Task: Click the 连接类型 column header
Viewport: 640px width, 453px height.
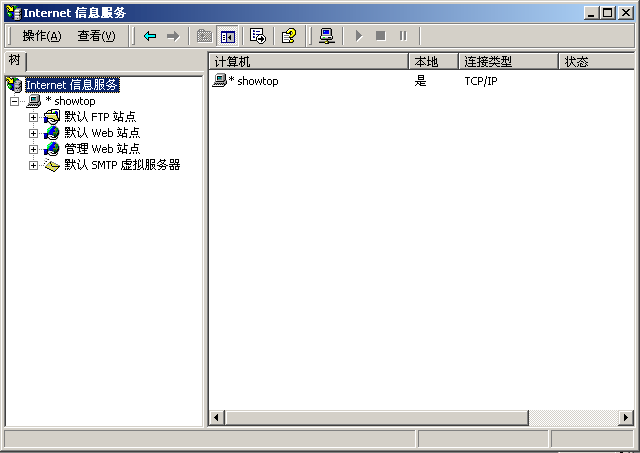Action: tap(507, 62)
